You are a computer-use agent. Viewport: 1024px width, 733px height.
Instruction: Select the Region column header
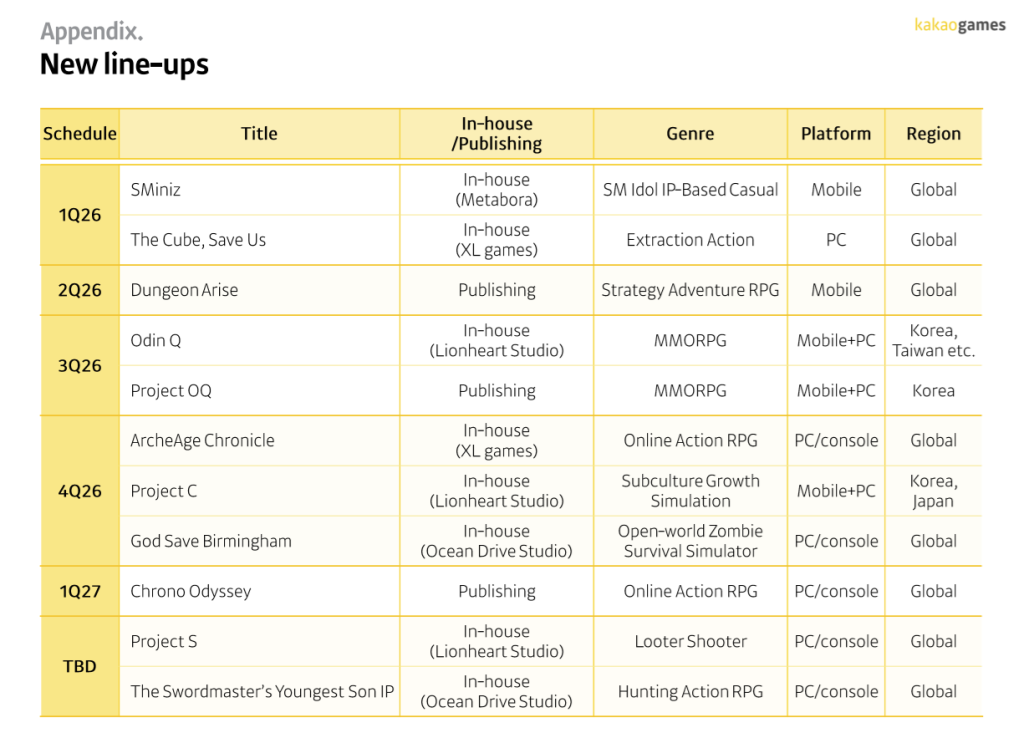coord(933,134)
